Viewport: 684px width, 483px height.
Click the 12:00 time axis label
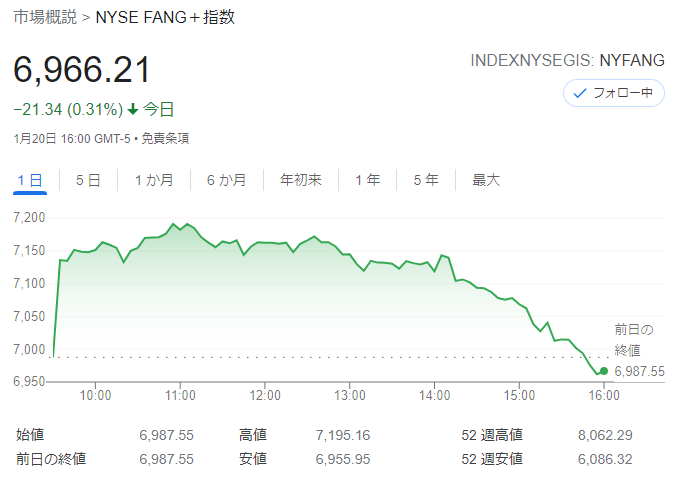coord(265,395)
